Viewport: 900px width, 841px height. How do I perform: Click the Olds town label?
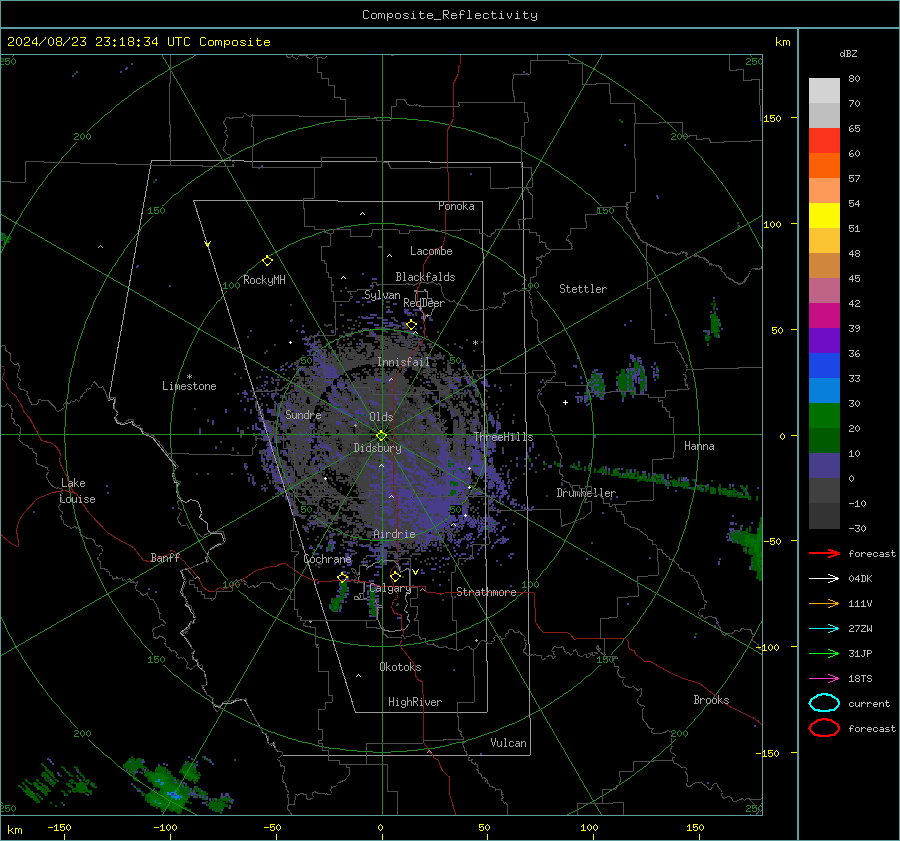[381, 417]
